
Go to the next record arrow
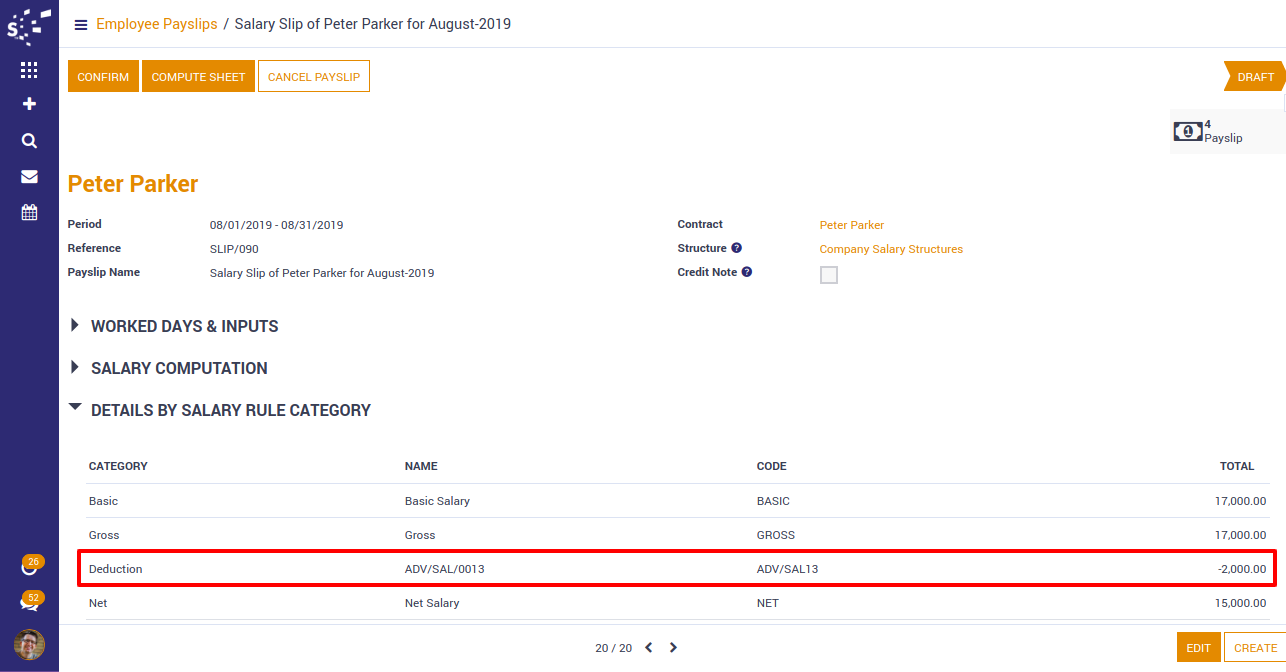coord(673,648)
